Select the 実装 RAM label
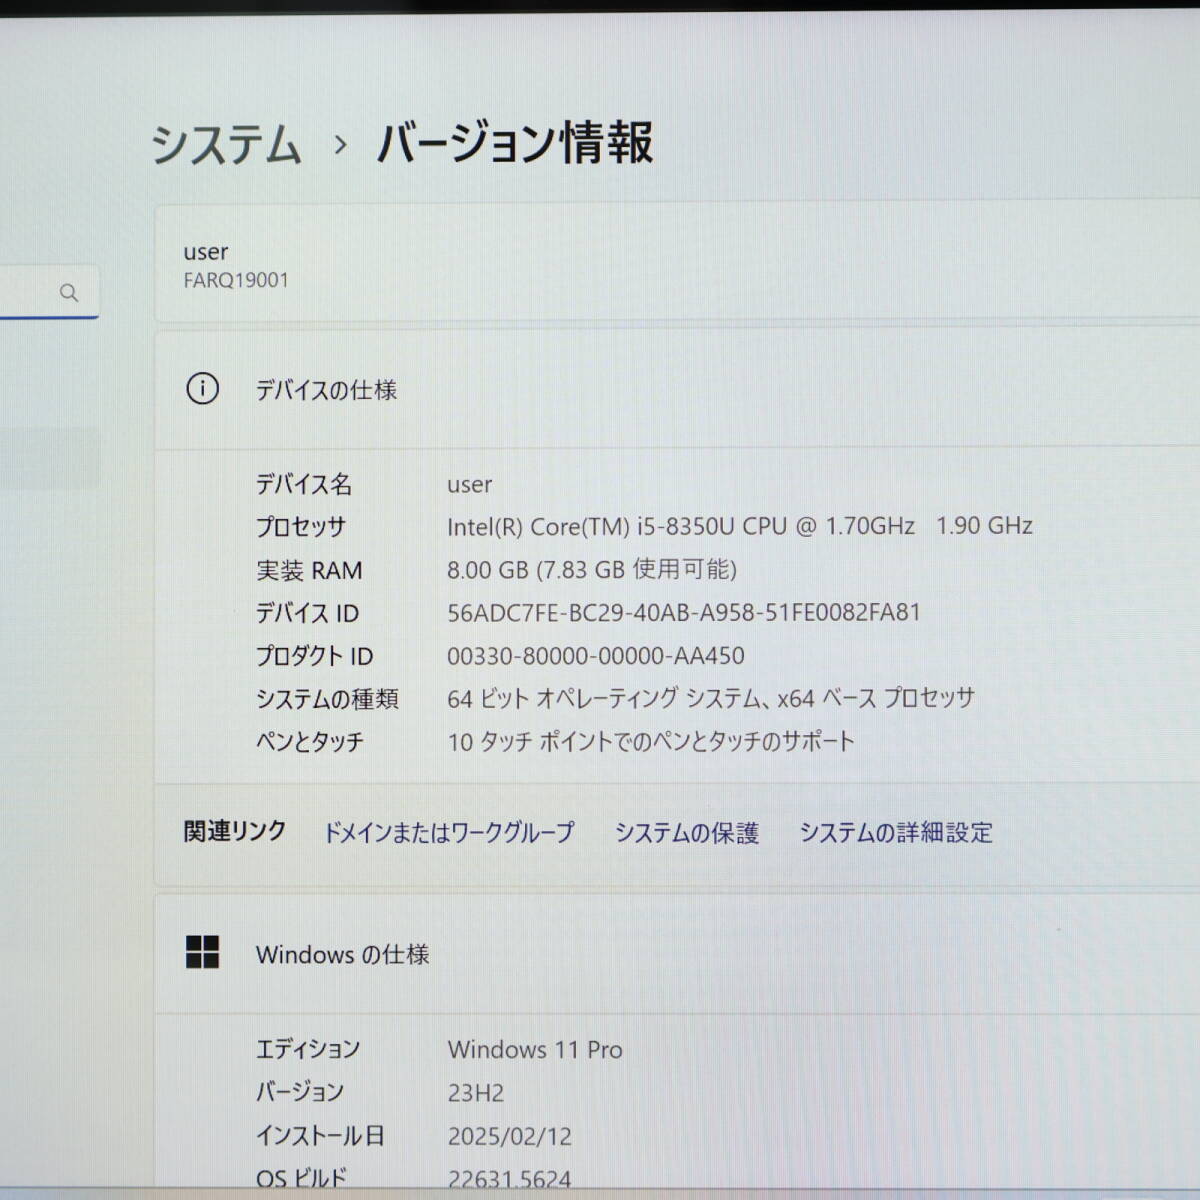 coord(309,570)
